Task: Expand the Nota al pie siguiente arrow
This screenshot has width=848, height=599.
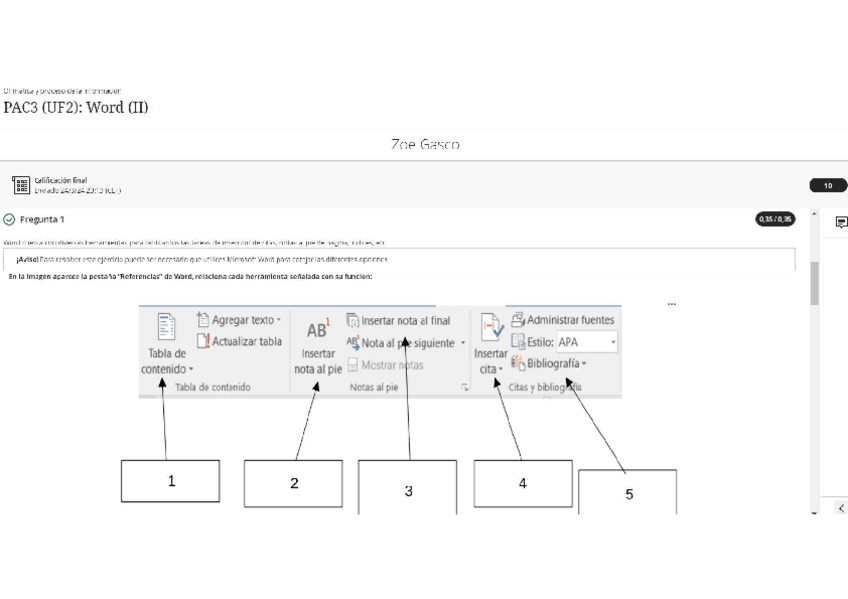Action: tap(464, 343)
